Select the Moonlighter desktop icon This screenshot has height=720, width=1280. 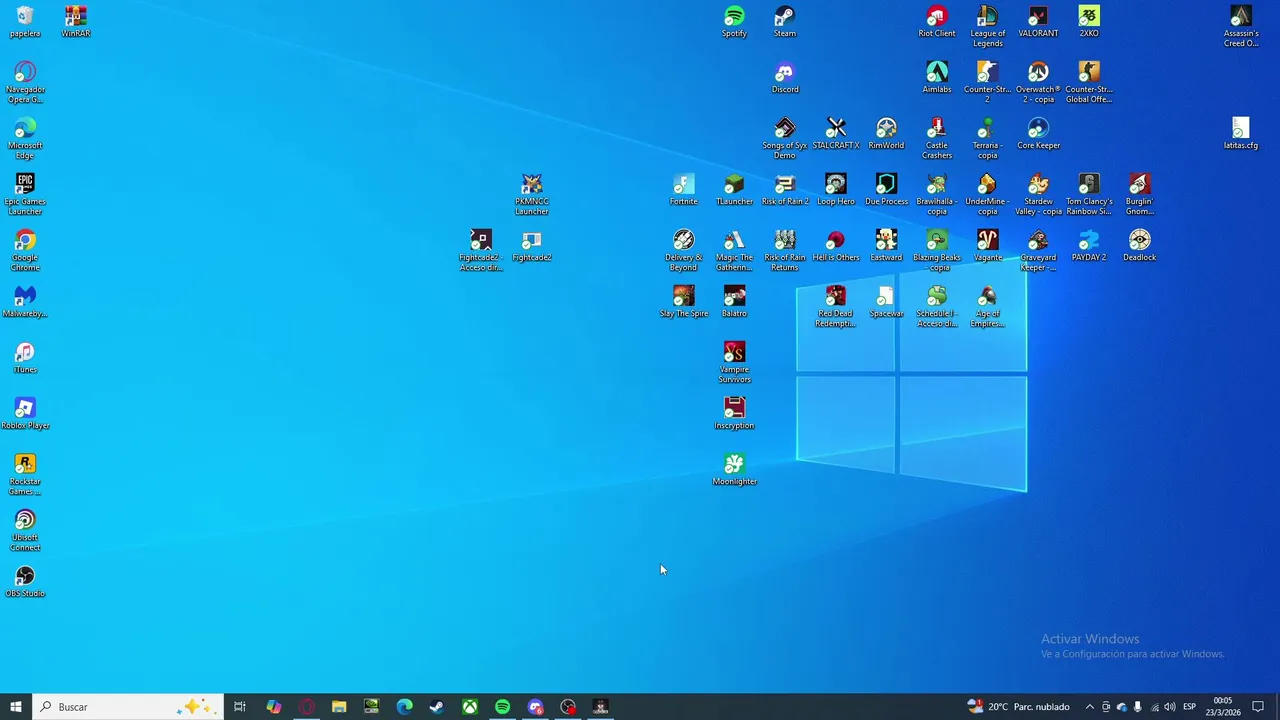click(734, 470)
